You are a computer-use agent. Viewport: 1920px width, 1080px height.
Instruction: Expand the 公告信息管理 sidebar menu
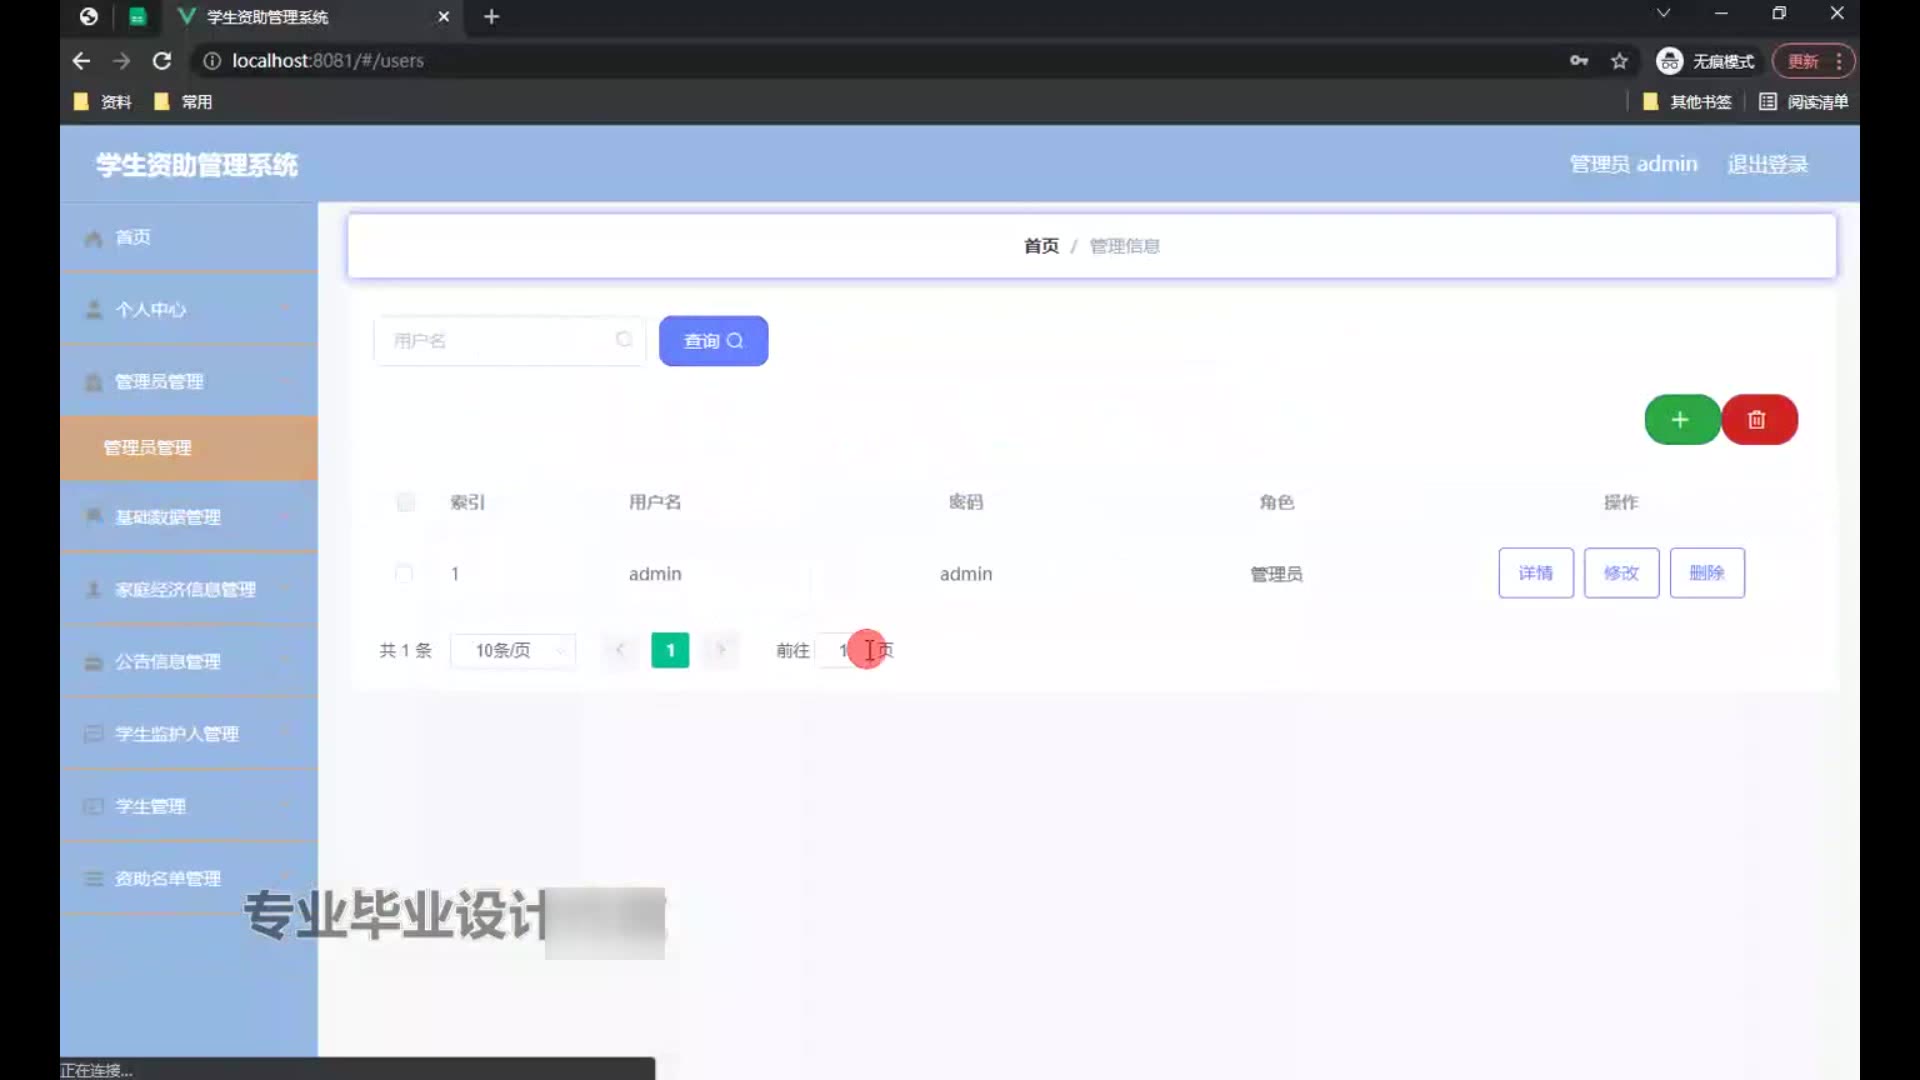(x=168, y=662)
